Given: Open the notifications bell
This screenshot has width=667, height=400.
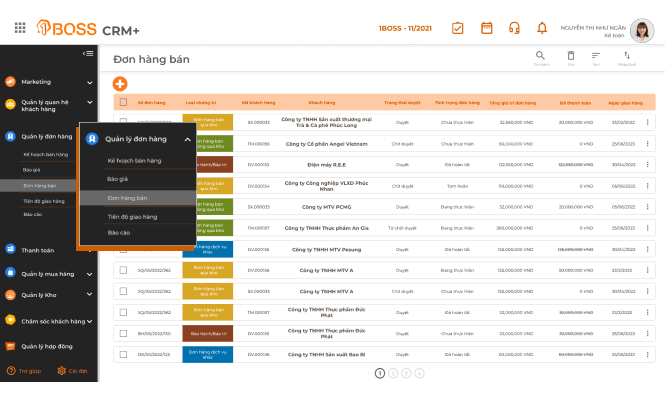Looking at the screenshot, I should [542, 28].
